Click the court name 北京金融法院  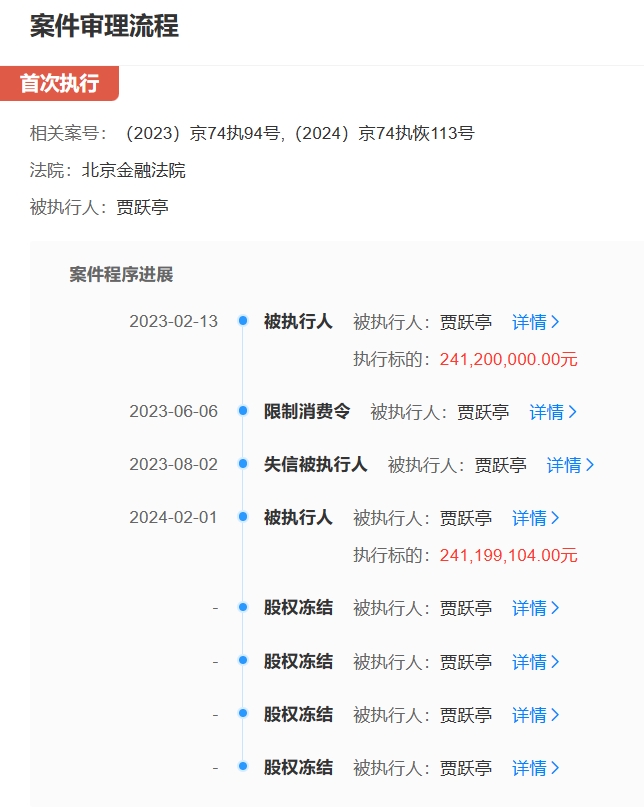coord(134,170)
